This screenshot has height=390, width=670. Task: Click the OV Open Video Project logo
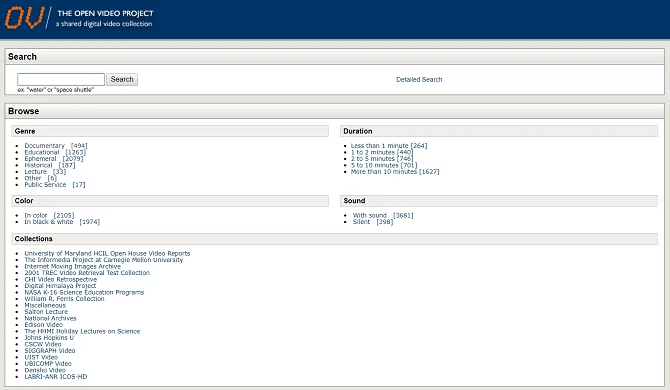[24, 18]
